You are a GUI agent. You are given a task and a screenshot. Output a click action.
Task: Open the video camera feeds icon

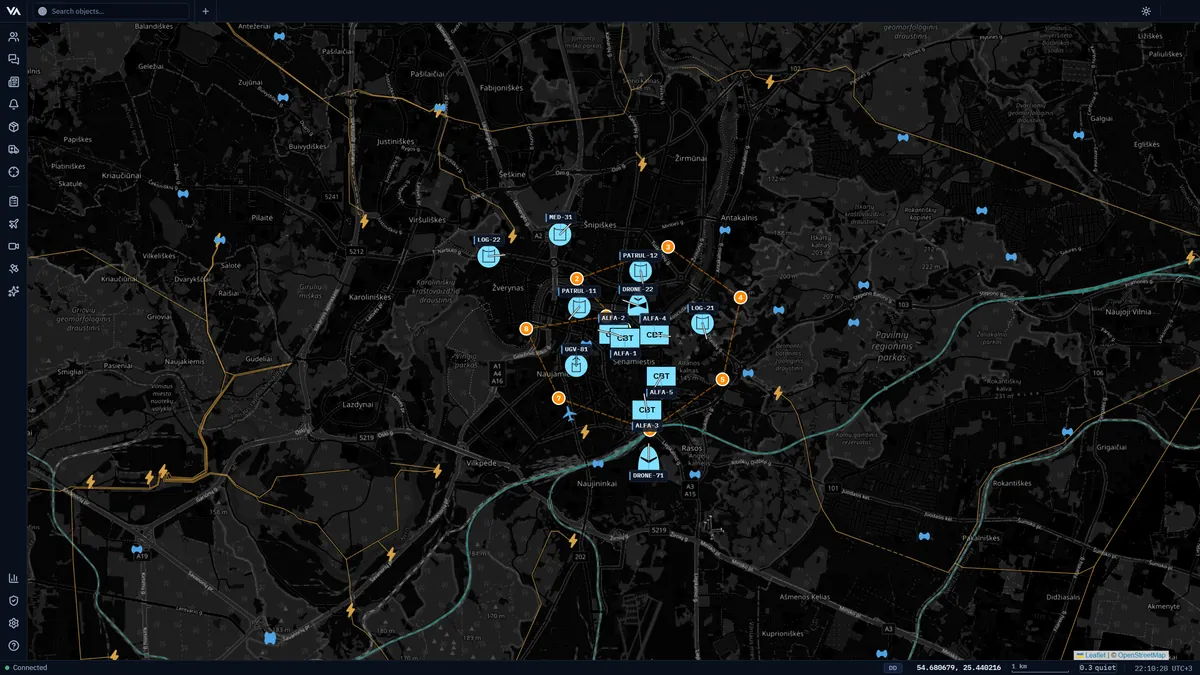coord(14,246)
